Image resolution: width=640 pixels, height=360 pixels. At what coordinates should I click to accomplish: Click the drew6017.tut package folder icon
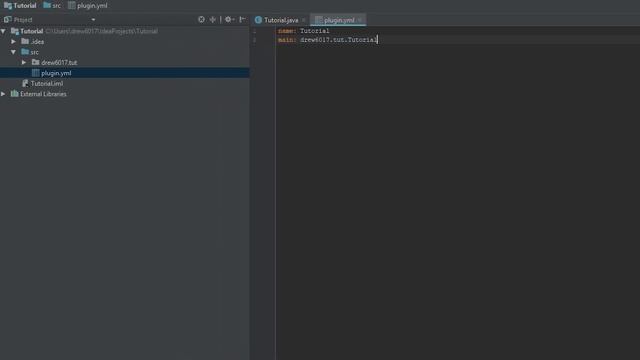coord(36,62)
